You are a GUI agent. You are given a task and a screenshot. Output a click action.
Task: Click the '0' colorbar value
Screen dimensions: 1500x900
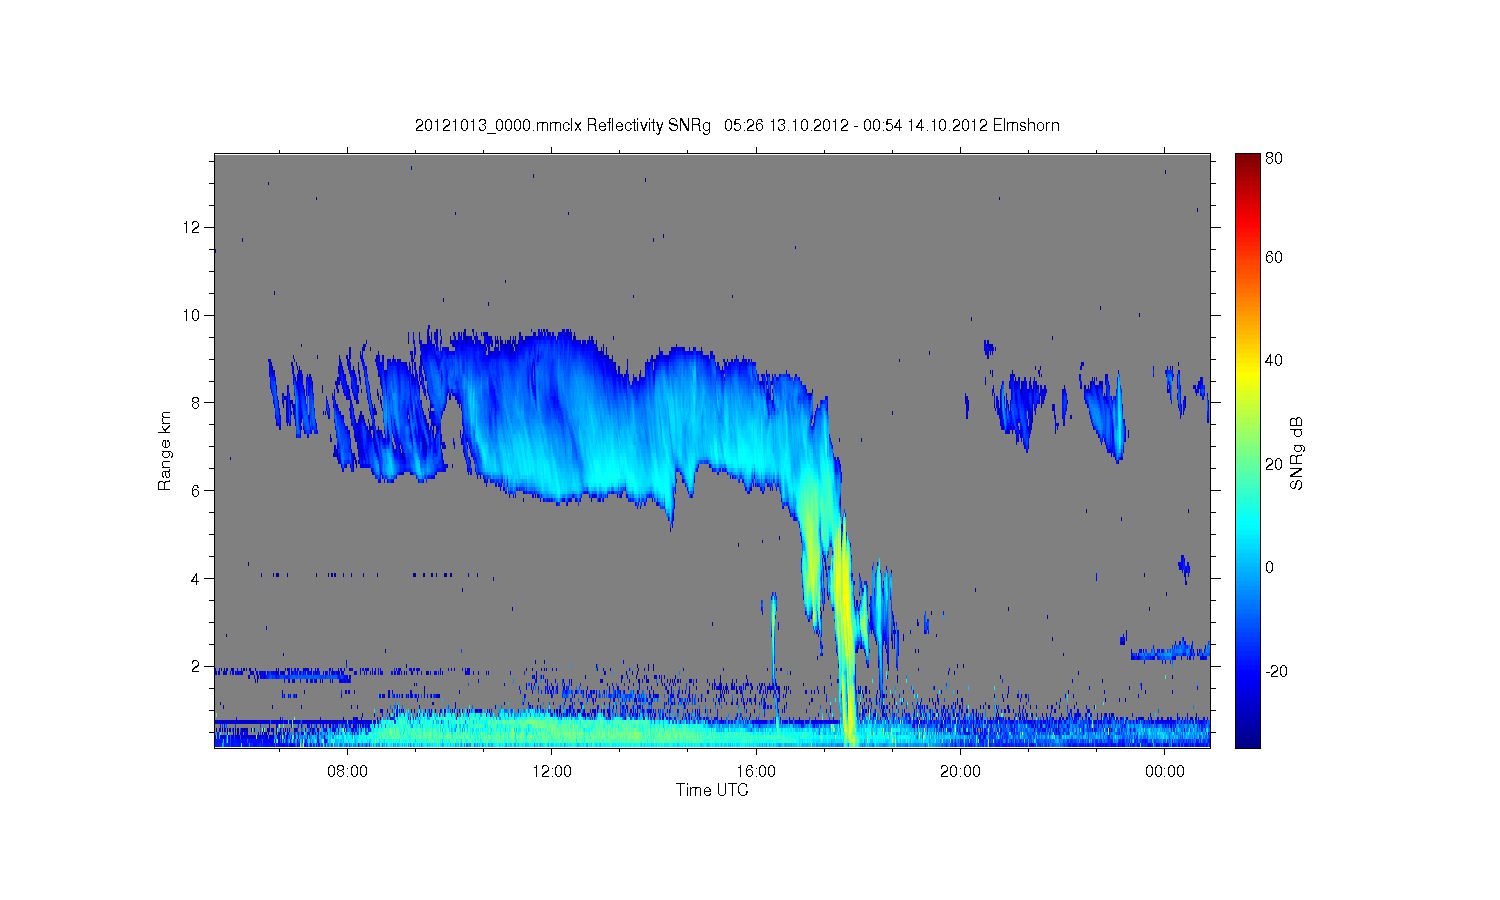click(1270, 567)
